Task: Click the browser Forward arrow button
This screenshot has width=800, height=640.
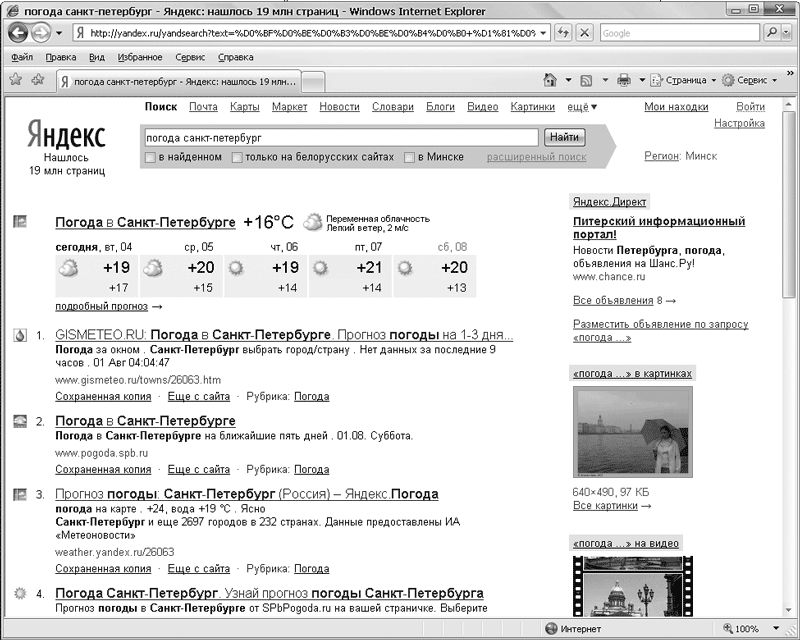Action: [41, 33]
